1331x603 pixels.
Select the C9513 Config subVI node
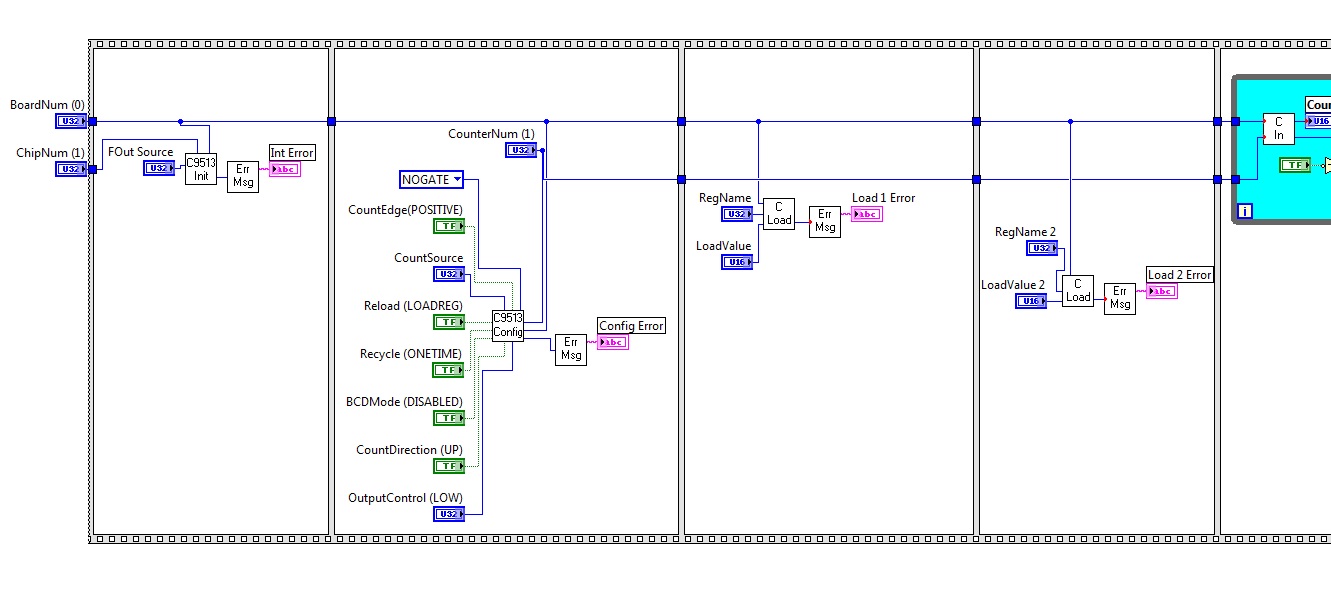tap(508, 325)
